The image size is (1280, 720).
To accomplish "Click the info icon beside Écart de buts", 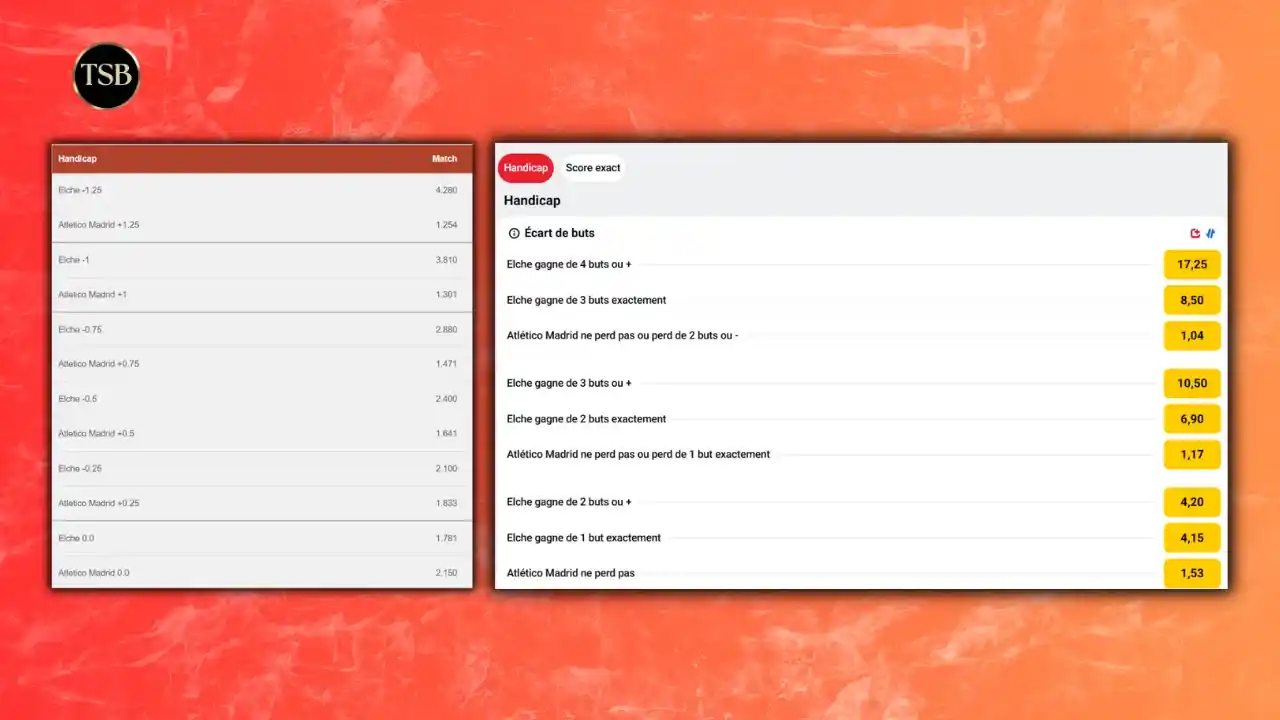I will click(x=514, y=233).
